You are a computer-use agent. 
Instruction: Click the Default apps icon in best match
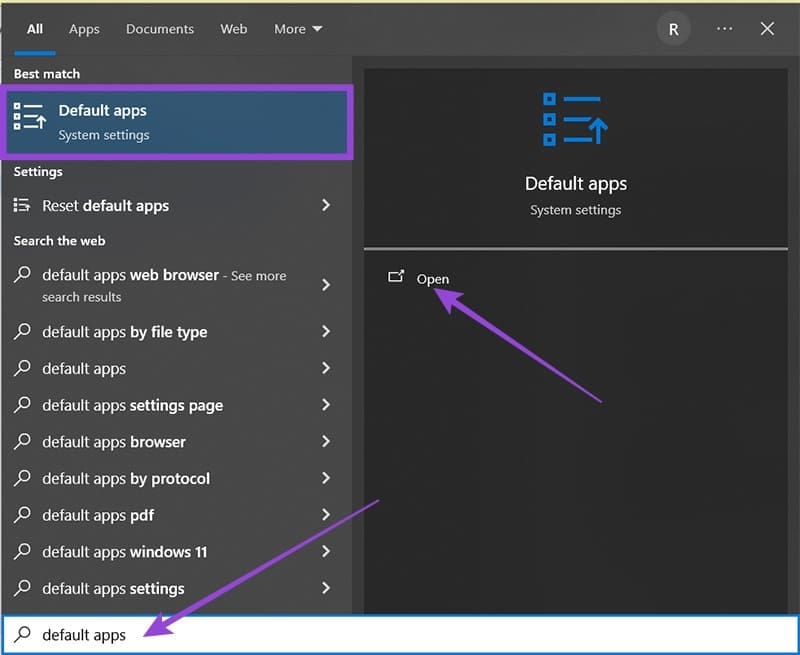pyautogui.click(x=30, y=117)
